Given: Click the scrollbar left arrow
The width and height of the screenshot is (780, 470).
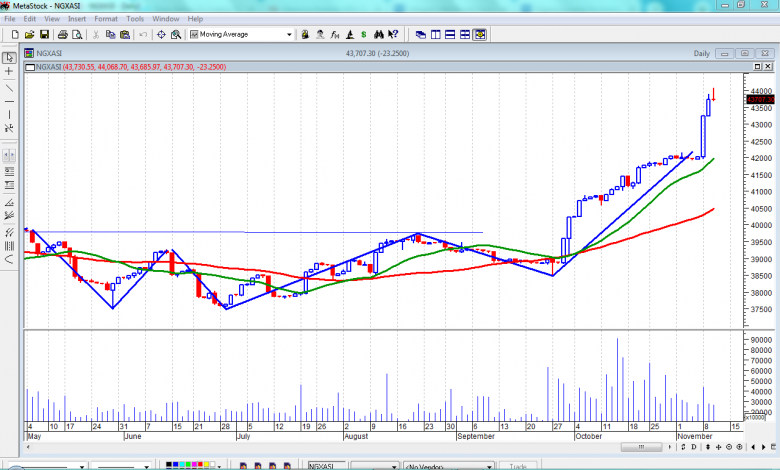Looking at the screenshot, I should point(28,447).
